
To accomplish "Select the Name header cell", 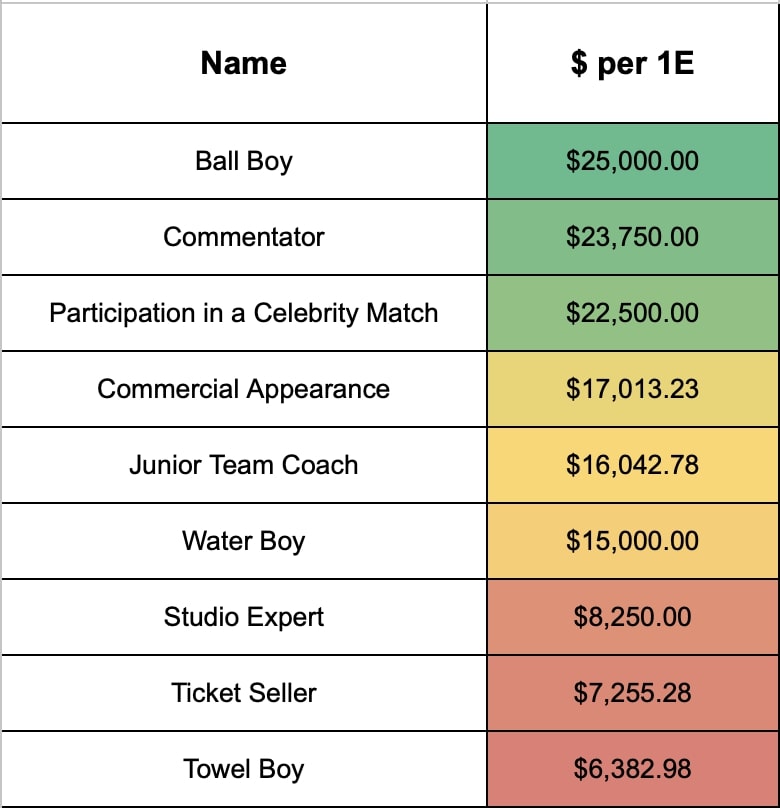I will 244,63.
